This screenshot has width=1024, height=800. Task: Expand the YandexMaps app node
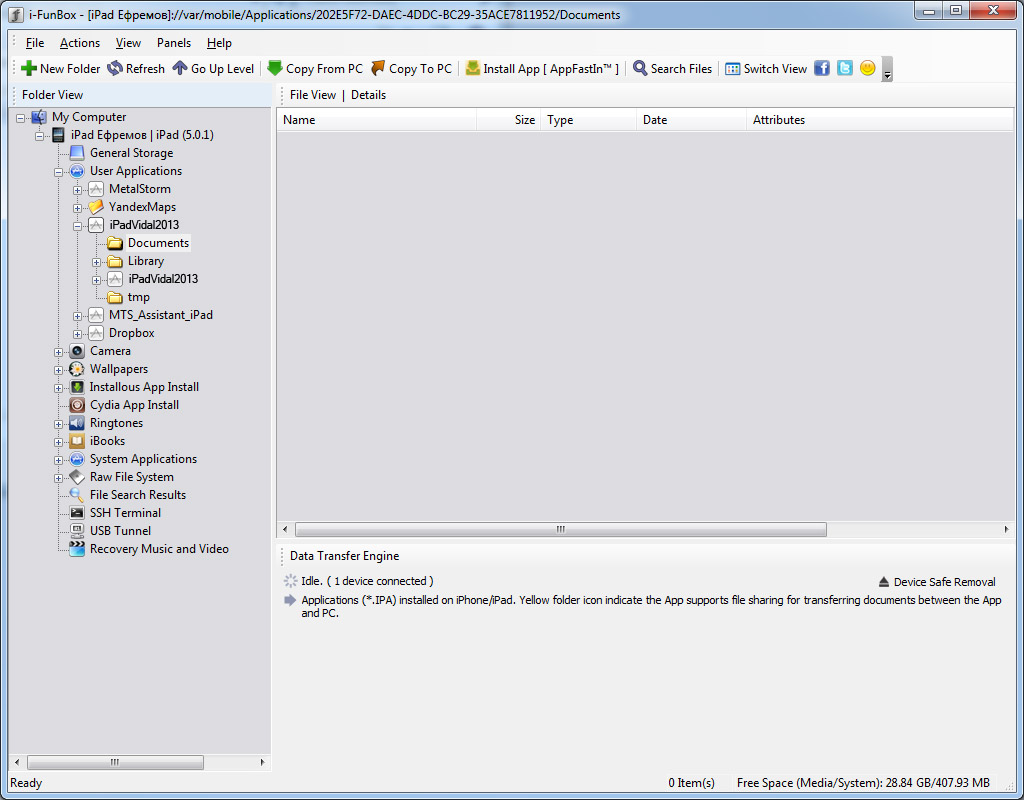(77, 208)
